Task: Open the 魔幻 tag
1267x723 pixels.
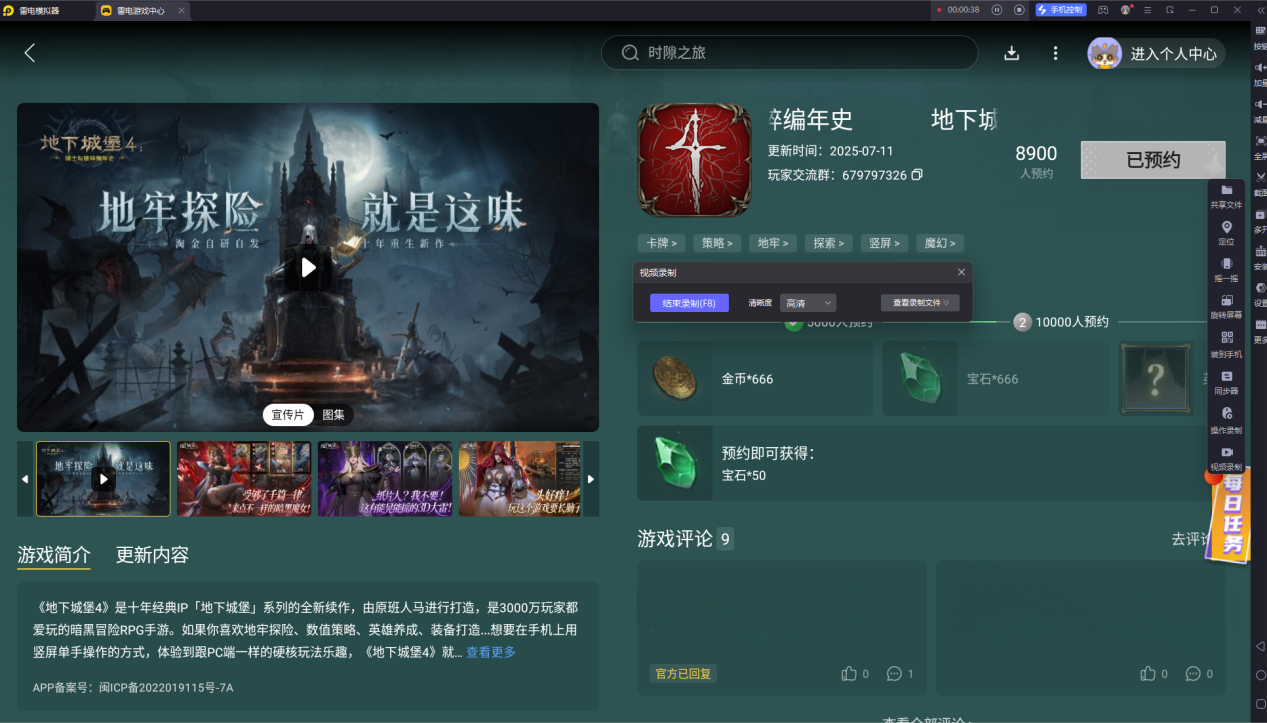Action: 940,243
